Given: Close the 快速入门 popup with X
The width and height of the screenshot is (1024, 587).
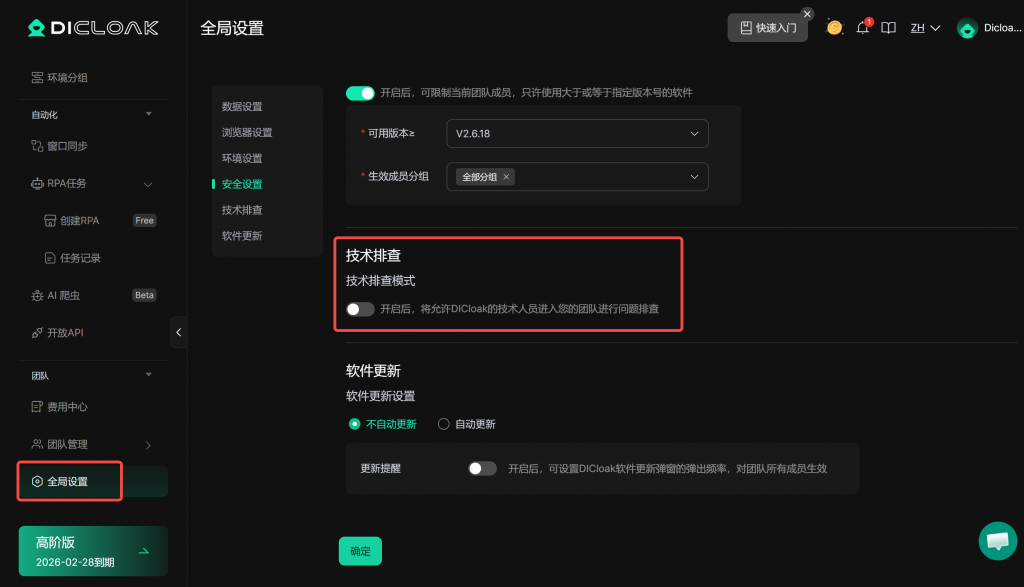Looking at the screenshot, I should coord(807,14).
